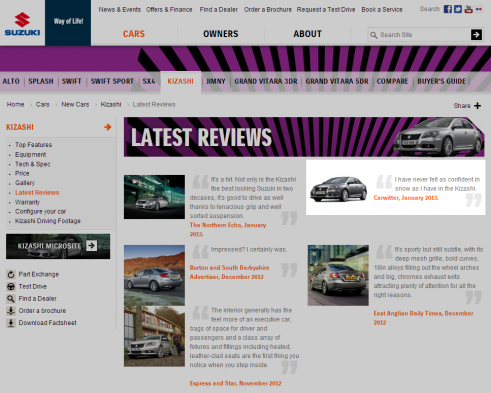Click the Share plus icon
491x393 pixels.
pos(477,106)
